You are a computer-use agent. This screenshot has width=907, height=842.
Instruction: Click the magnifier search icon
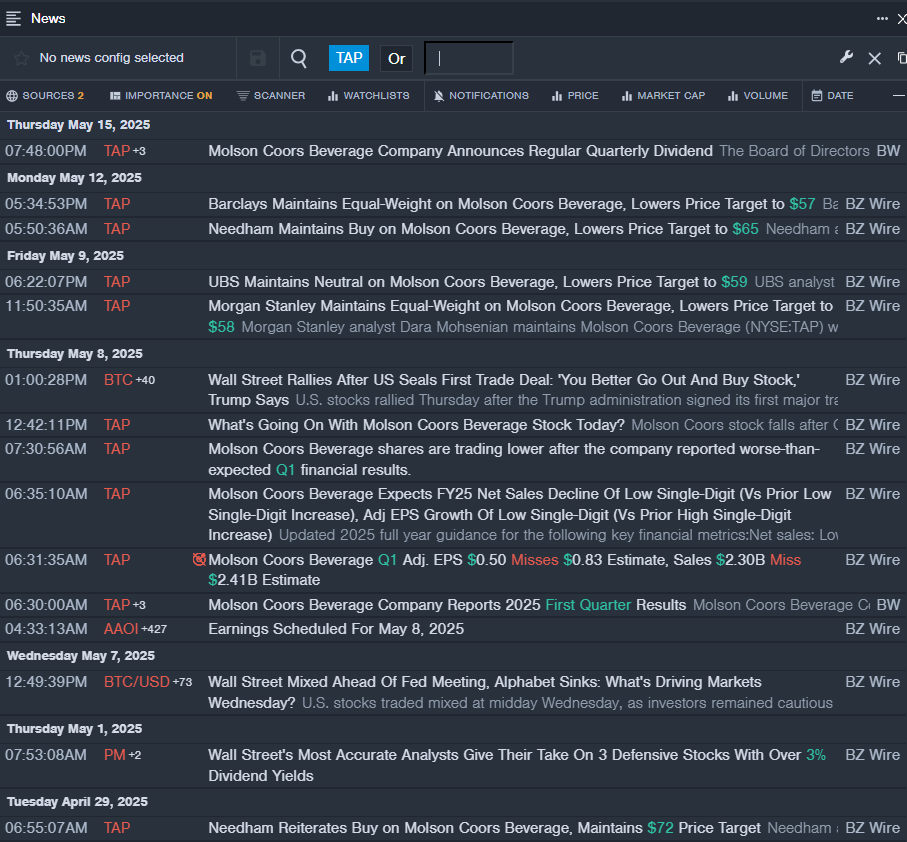[299, 58]
